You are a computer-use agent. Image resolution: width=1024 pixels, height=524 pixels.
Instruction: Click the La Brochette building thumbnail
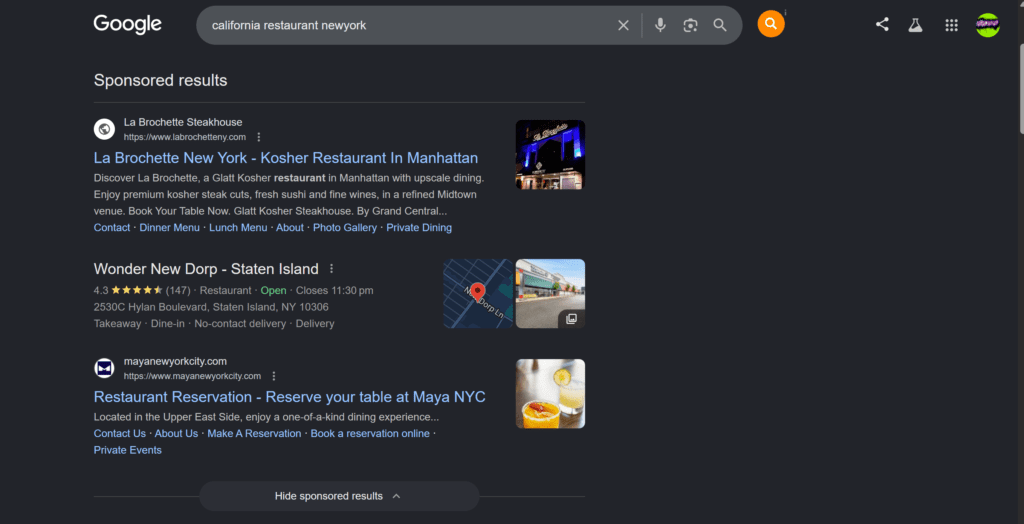(x=550, y=155)
